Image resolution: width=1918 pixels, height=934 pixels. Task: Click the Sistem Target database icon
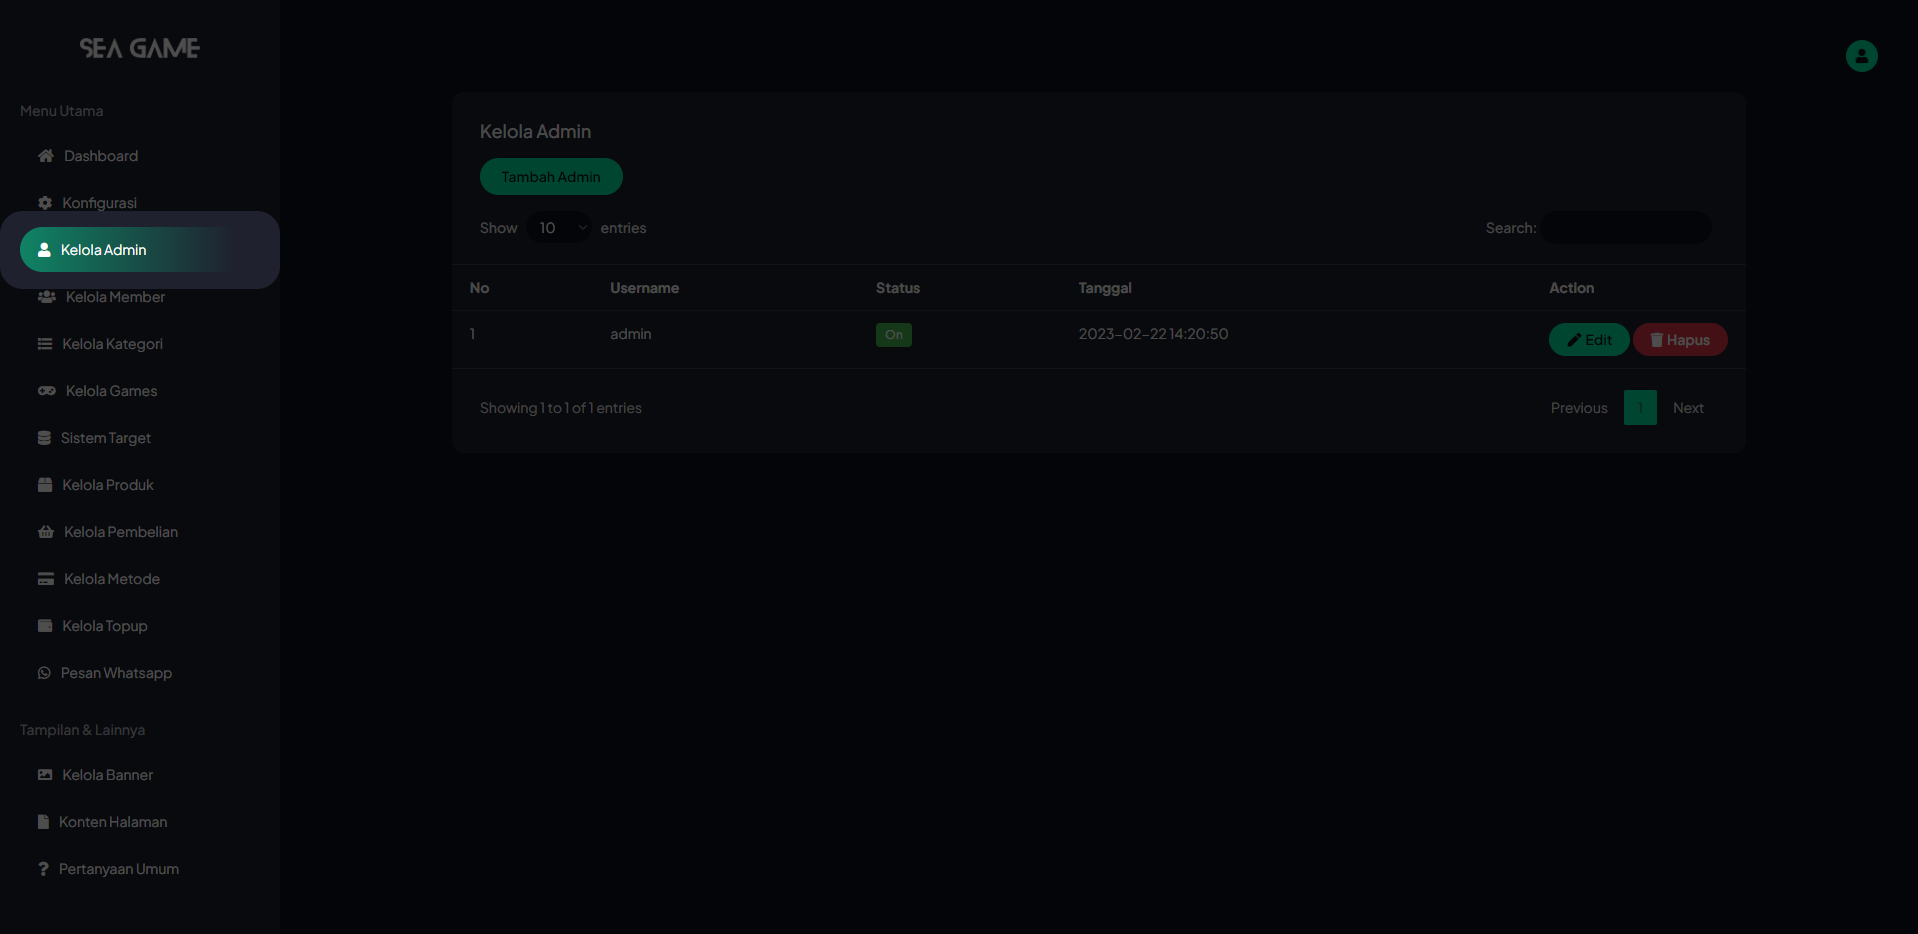(44, 438)
